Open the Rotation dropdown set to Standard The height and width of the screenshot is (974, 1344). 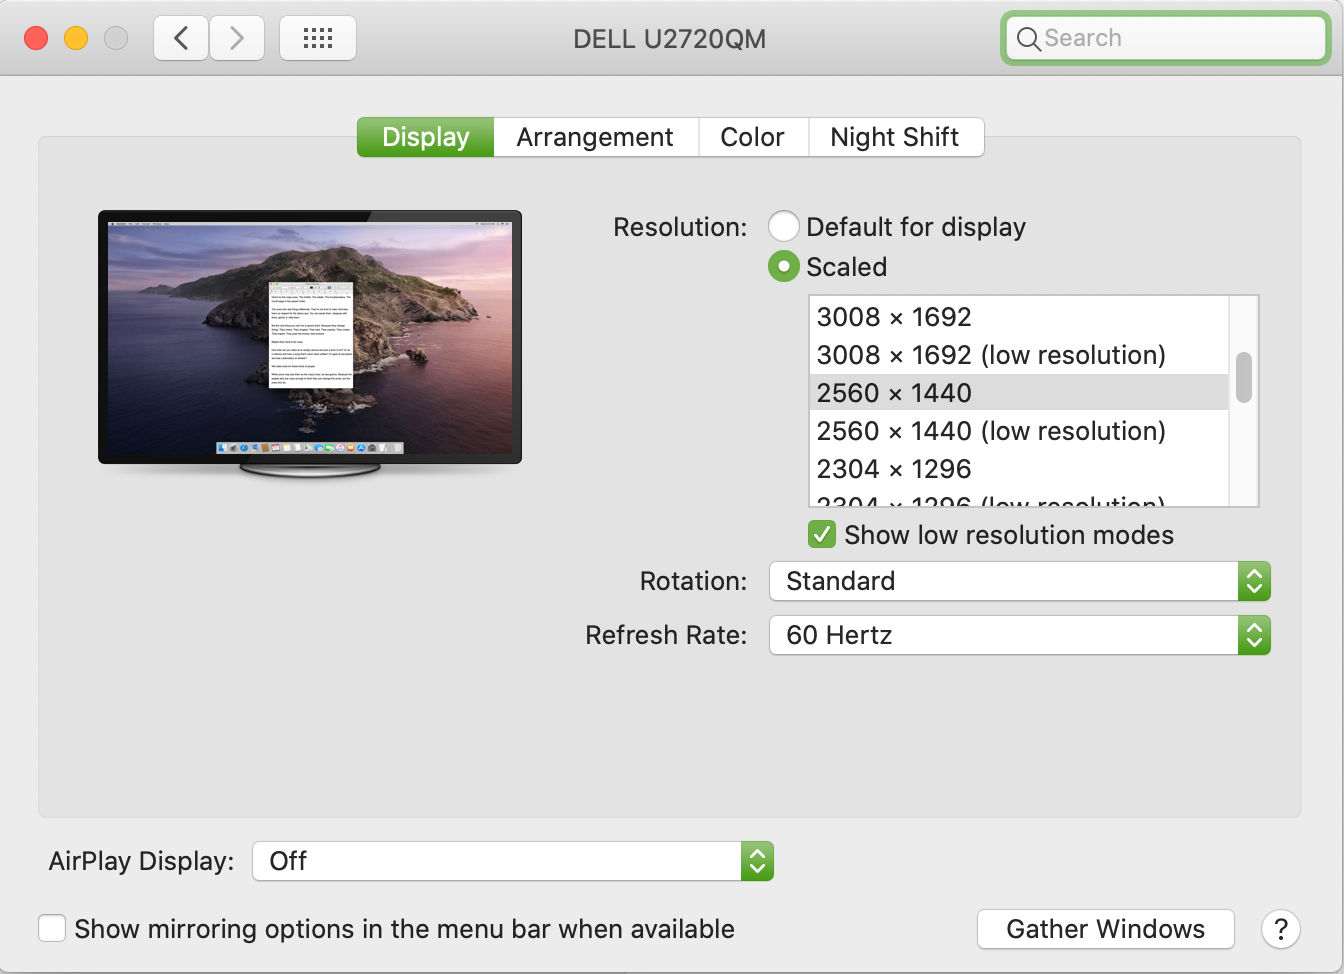click(1019, 581)
